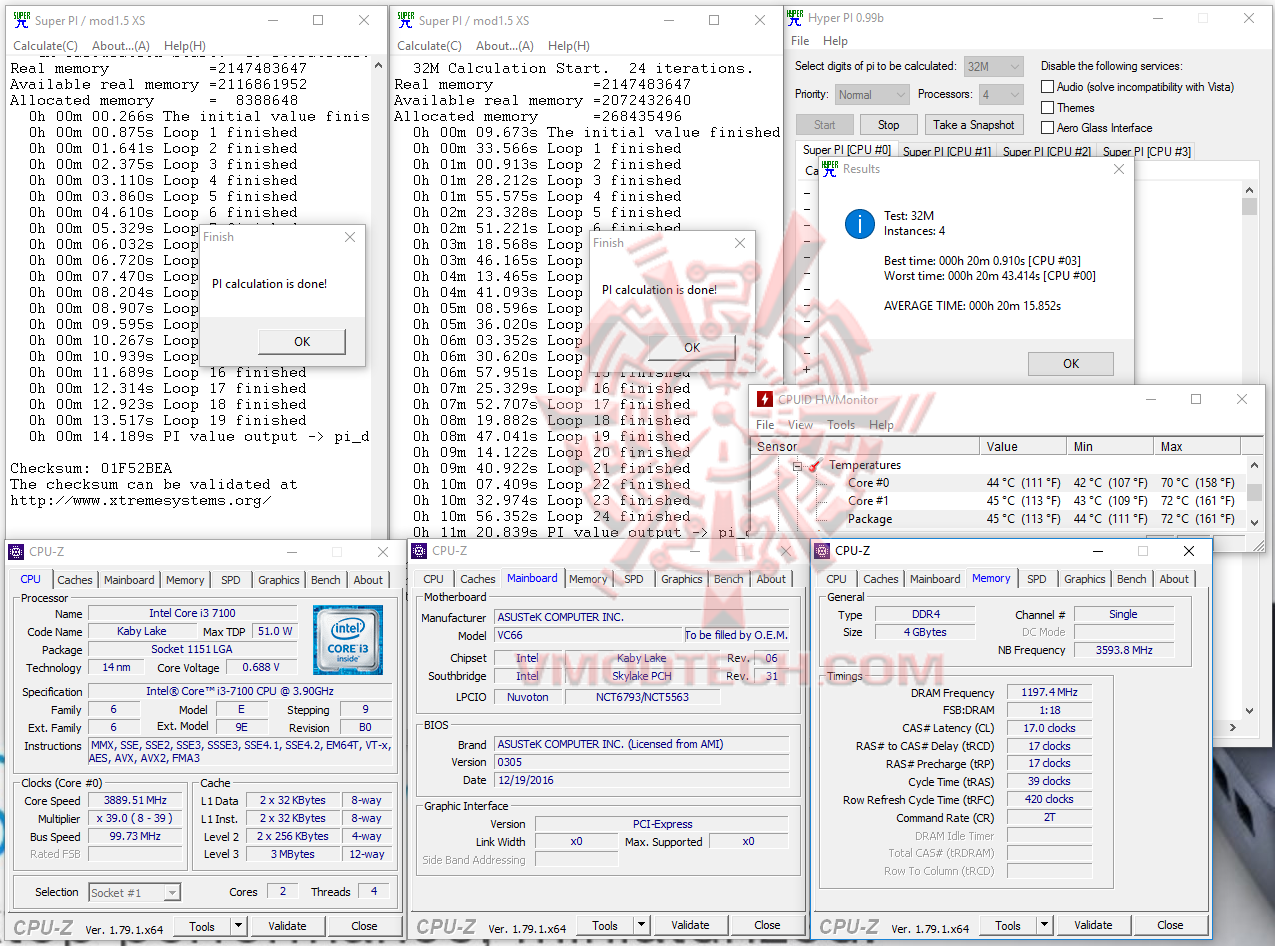The image size is (1275, 946).
Task: Click the CPU-Z icon in the Memory window title
Action: coord(823,550)
